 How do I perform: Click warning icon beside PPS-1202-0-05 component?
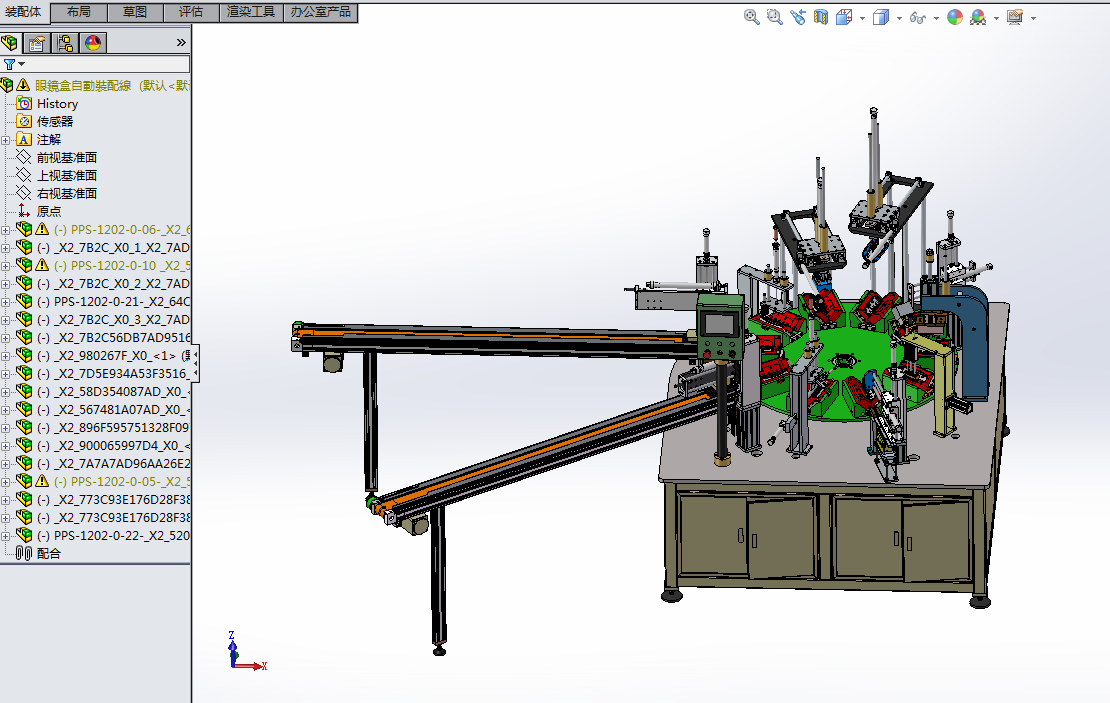[x=42, y=481]
